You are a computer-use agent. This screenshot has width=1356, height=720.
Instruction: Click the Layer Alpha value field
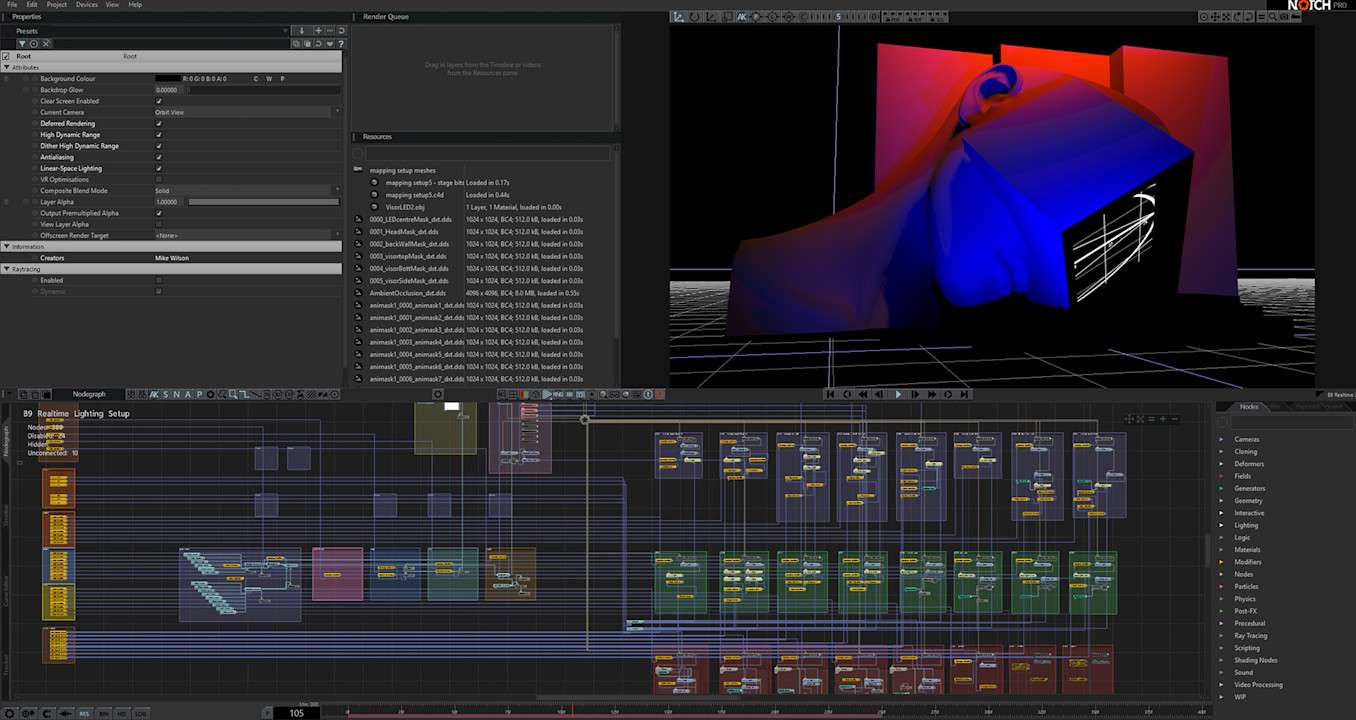point(170,202)
